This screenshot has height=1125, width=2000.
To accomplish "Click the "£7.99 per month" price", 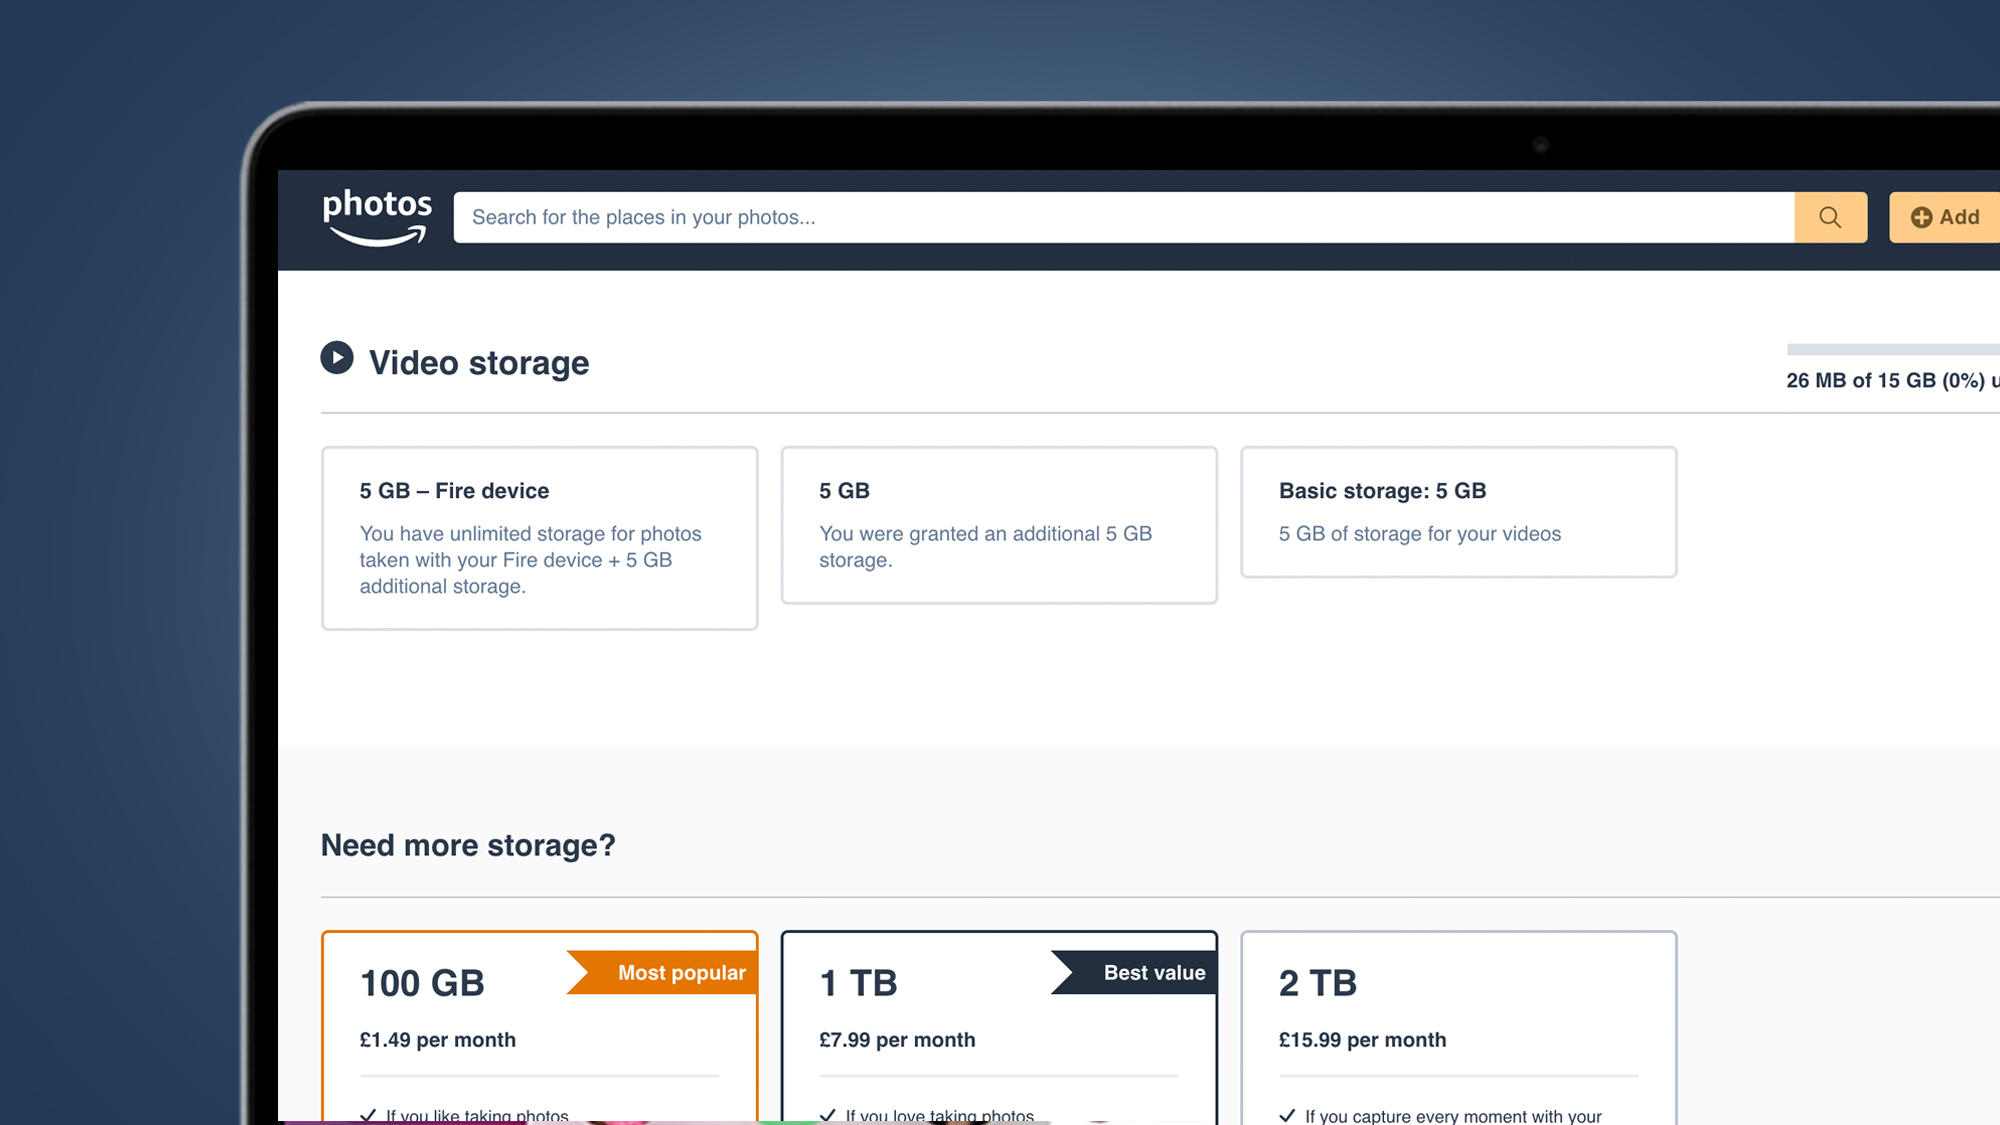I will [x=897, y=1040].
